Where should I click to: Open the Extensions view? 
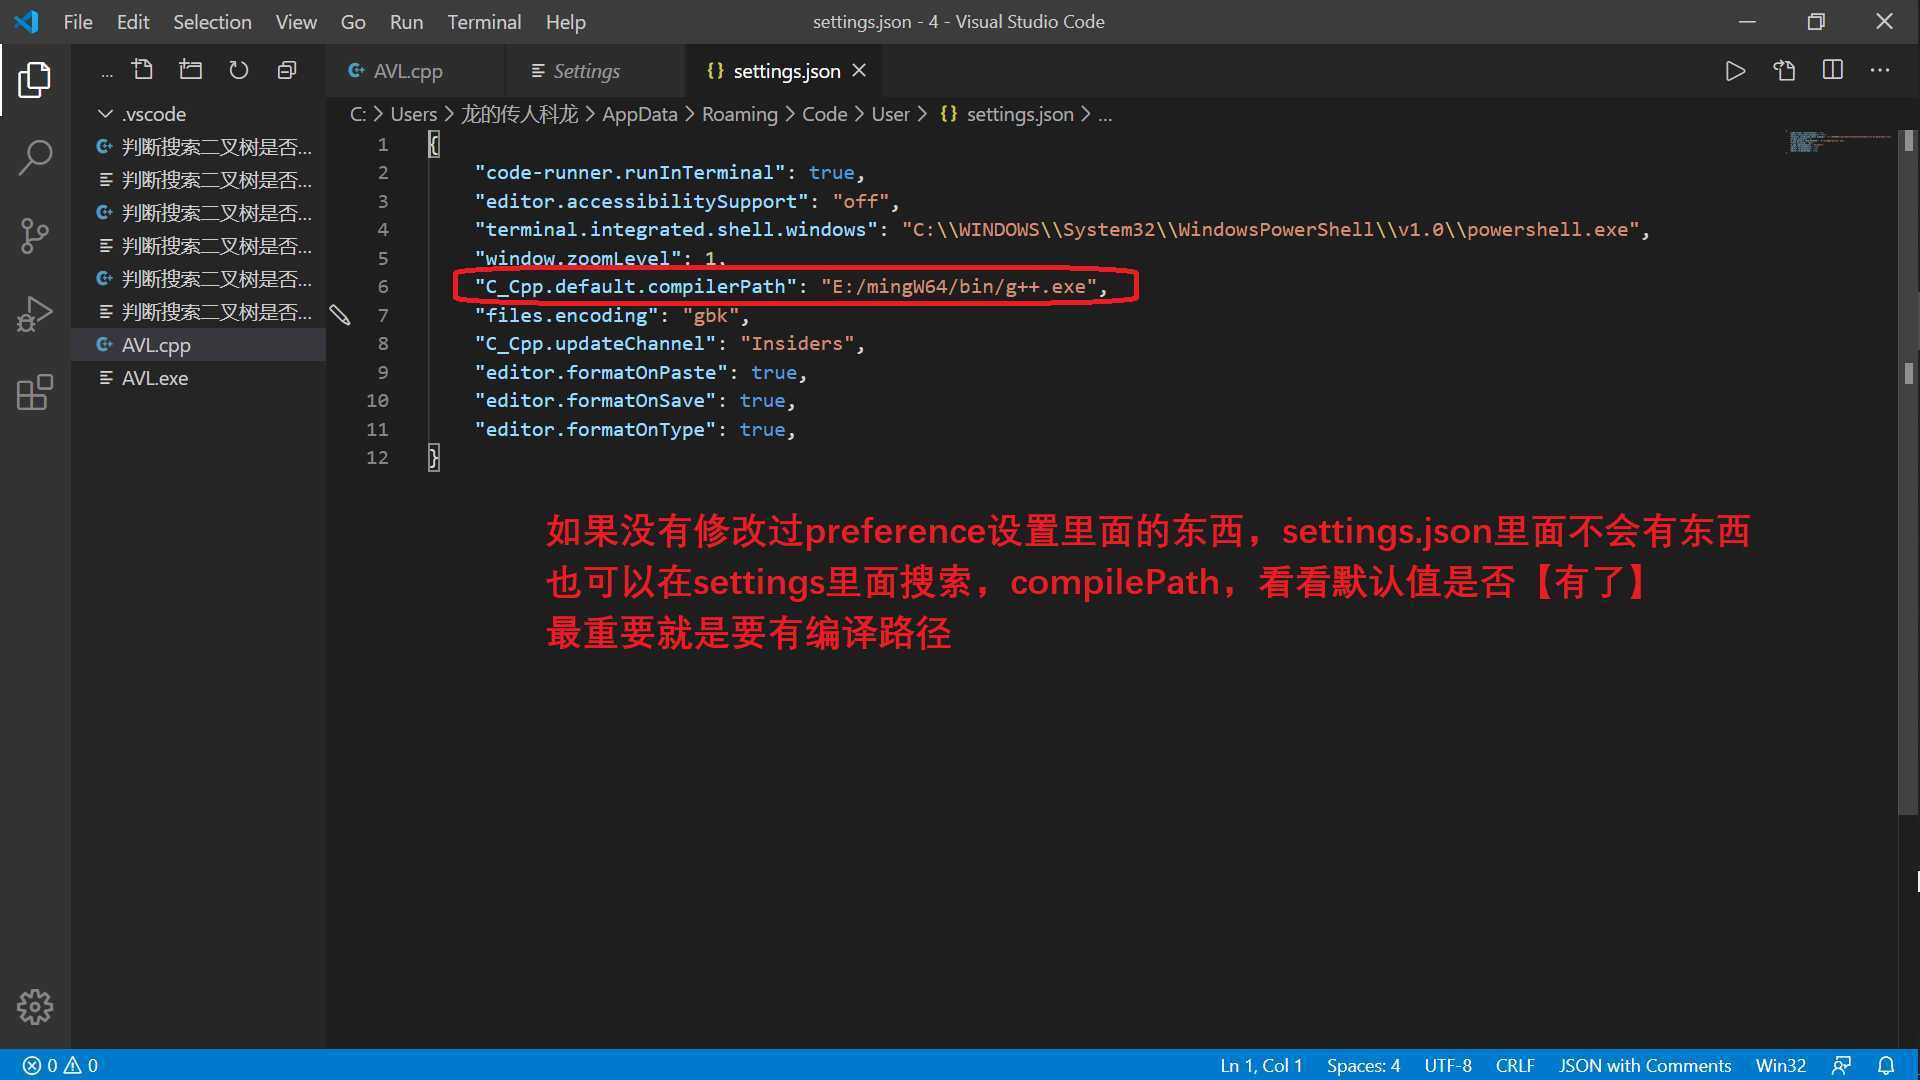pyautogui.click(x=34, y=392)
